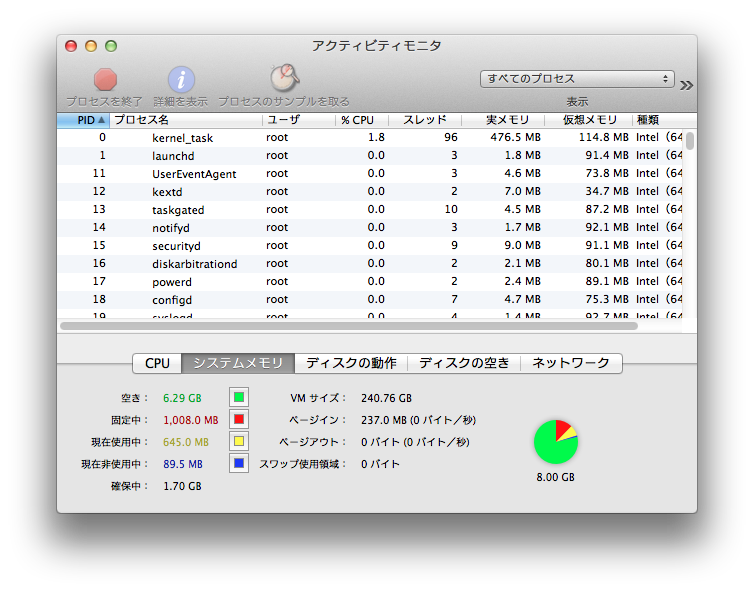Click the Sample Process icon
This screenshot has width=754, height=592.
(x=284, y=79)
